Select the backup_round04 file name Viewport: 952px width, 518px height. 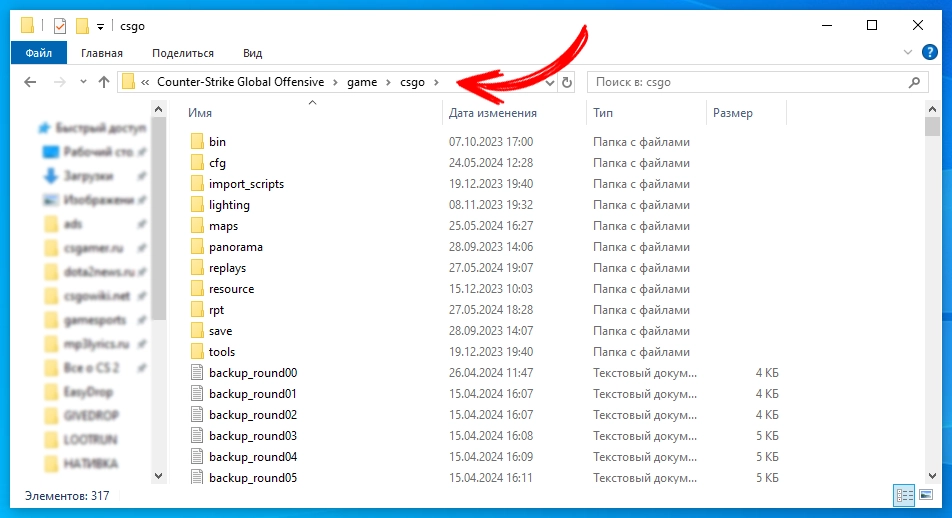(x=253, y=457)
